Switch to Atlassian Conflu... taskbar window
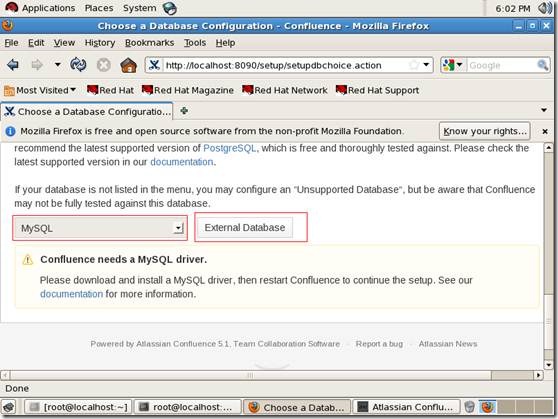This screenshot has width=558, height=419. tap(406, 407)
